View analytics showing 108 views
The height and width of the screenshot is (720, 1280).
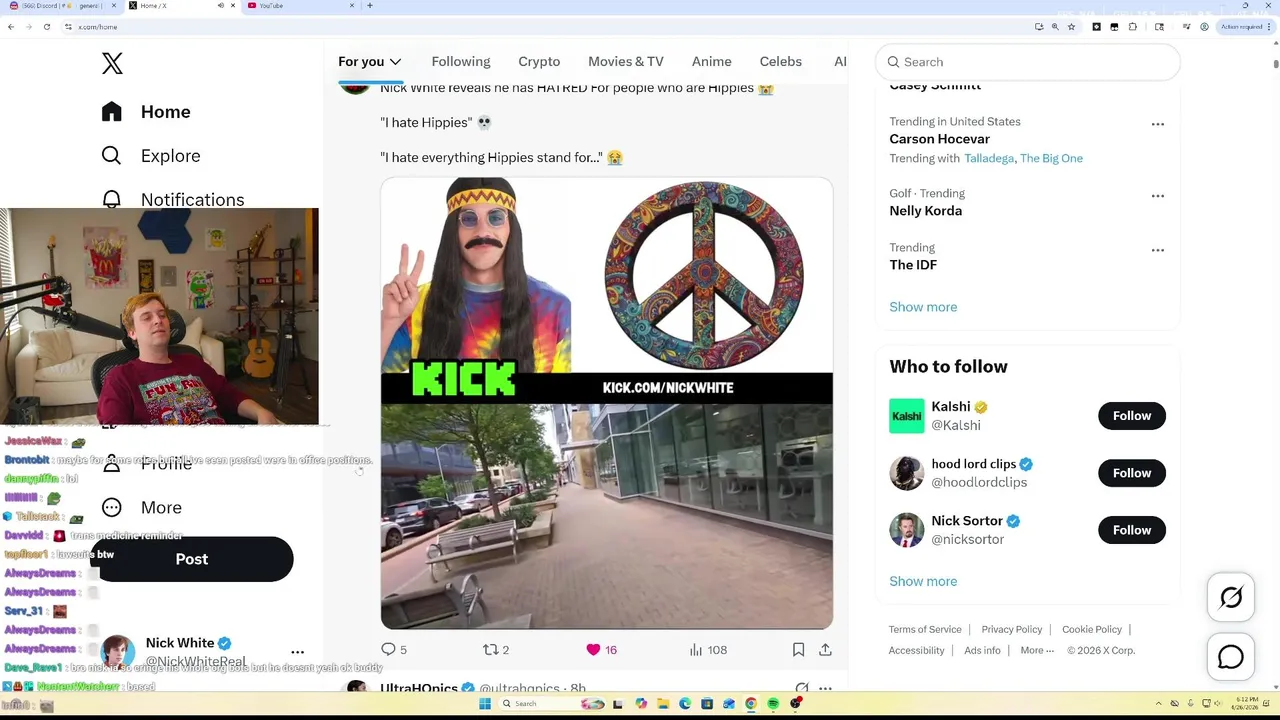pos(708,650)
